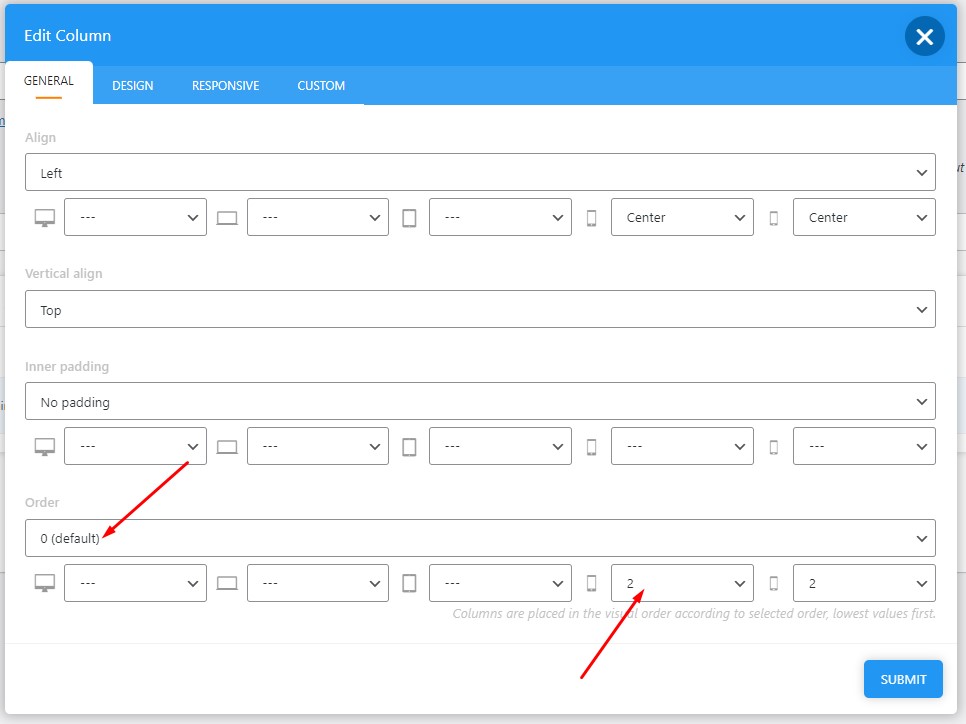Open the CUSTOM tab

coord(321,86)
